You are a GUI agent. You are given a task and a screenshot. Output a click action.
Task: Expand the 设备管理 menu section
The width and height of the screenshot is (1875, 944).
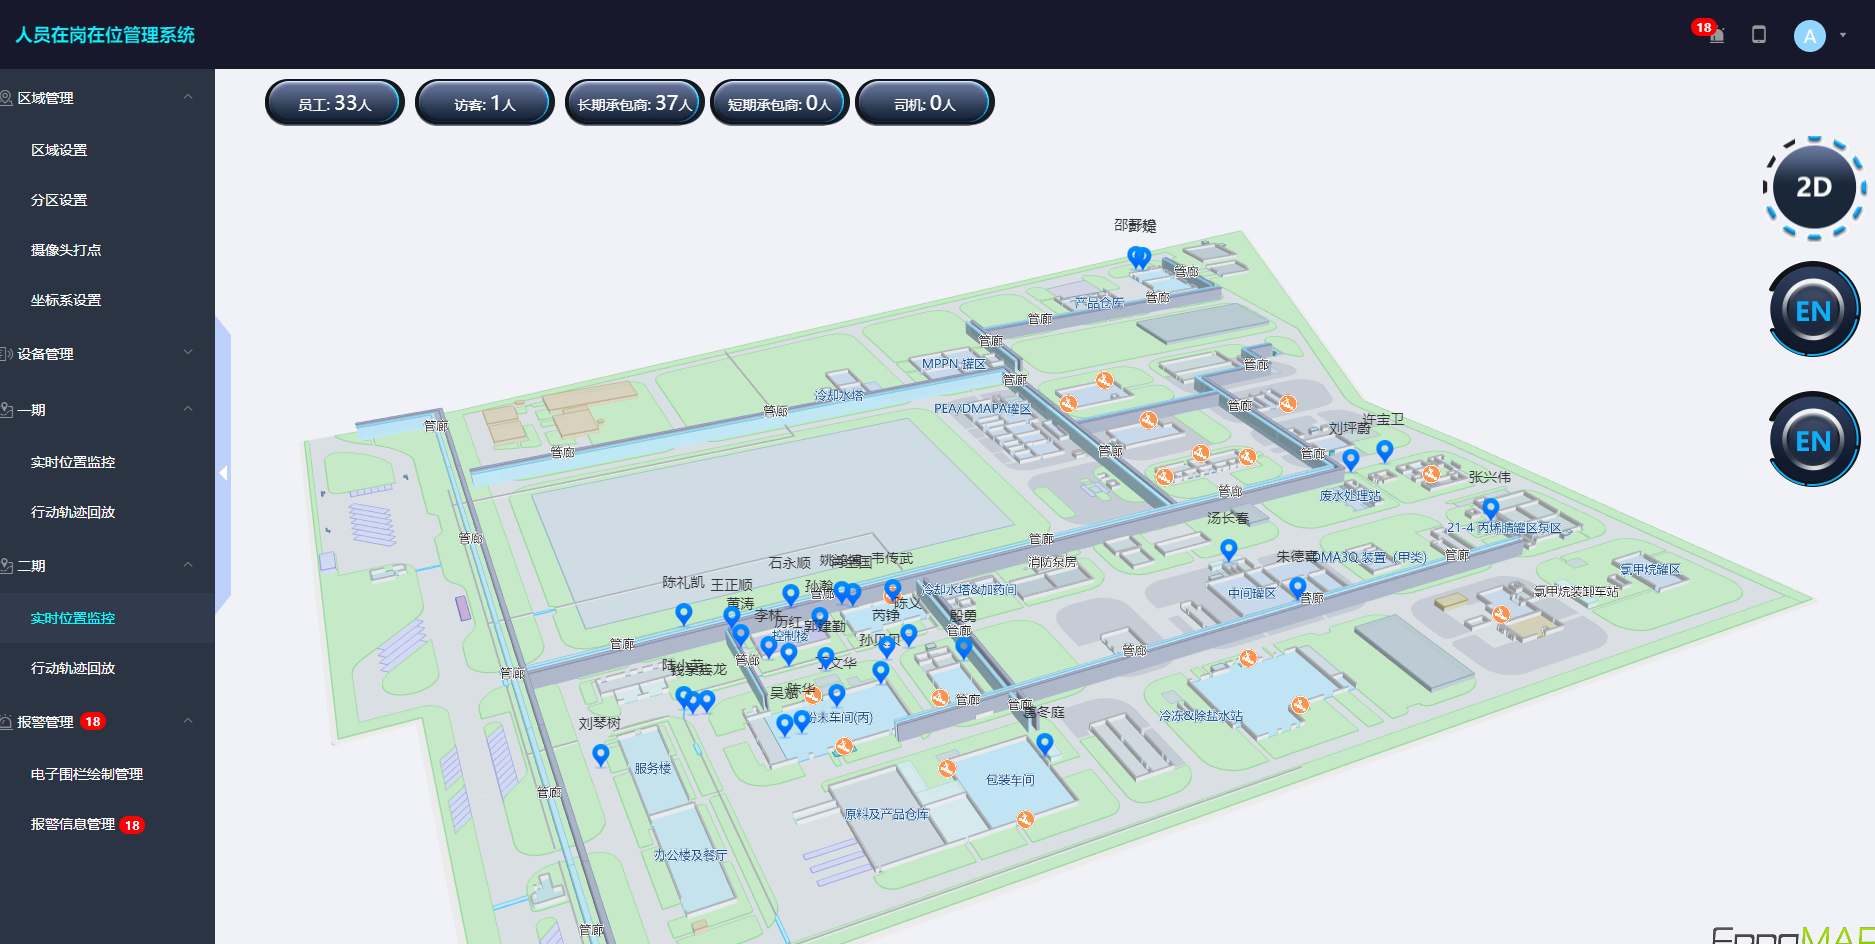pyautogui.click(x=188, y=354)
